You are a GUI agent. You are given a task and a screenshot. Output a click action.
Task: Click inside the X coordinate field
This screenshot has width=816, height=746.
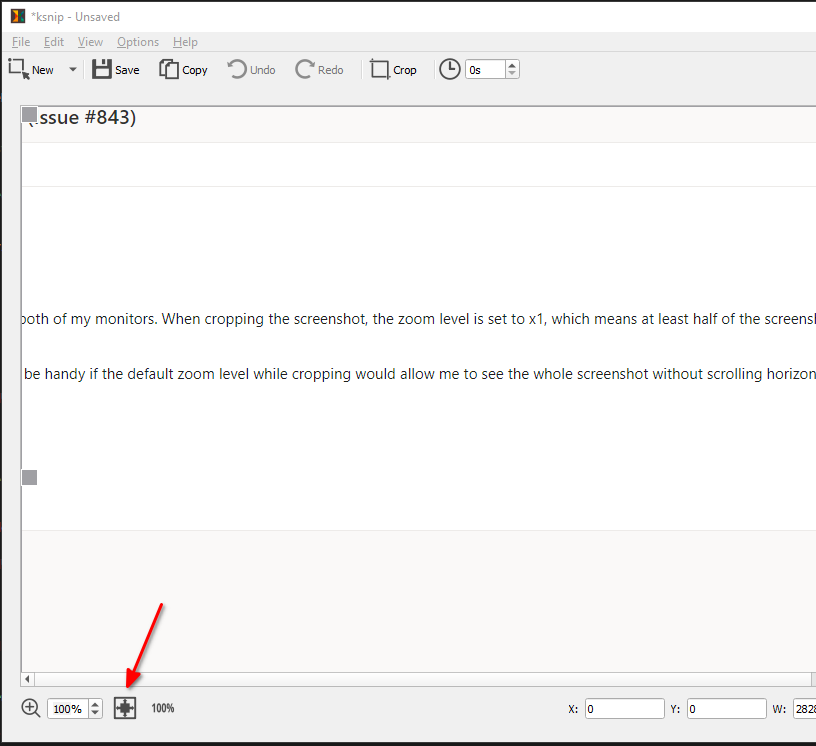pos(624,708)
